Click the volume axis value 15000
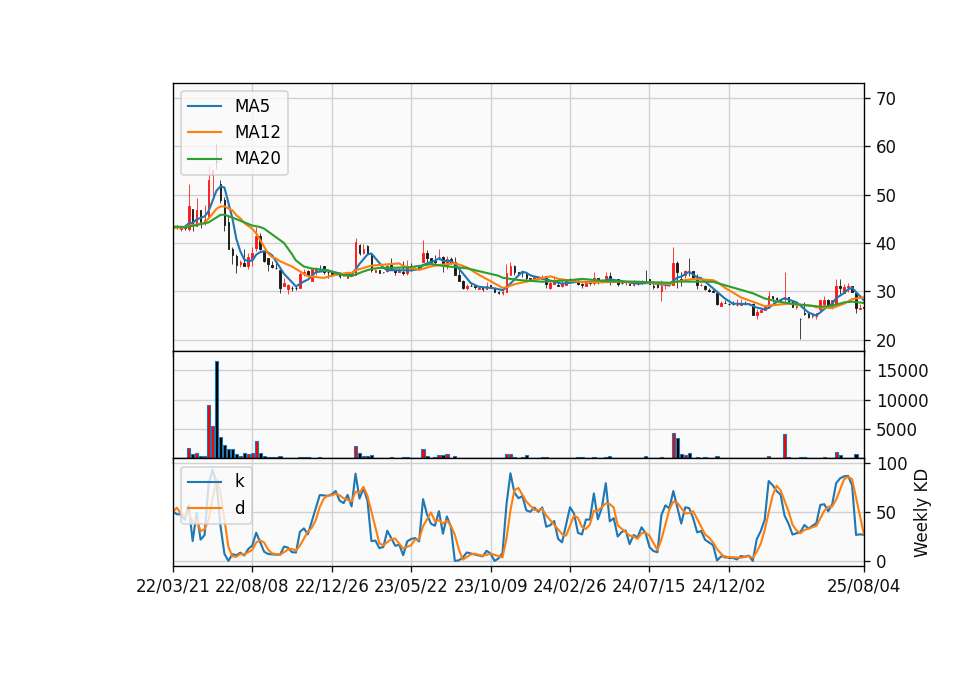This screenshot has width=960, height=690. click(x=902, y=371)
